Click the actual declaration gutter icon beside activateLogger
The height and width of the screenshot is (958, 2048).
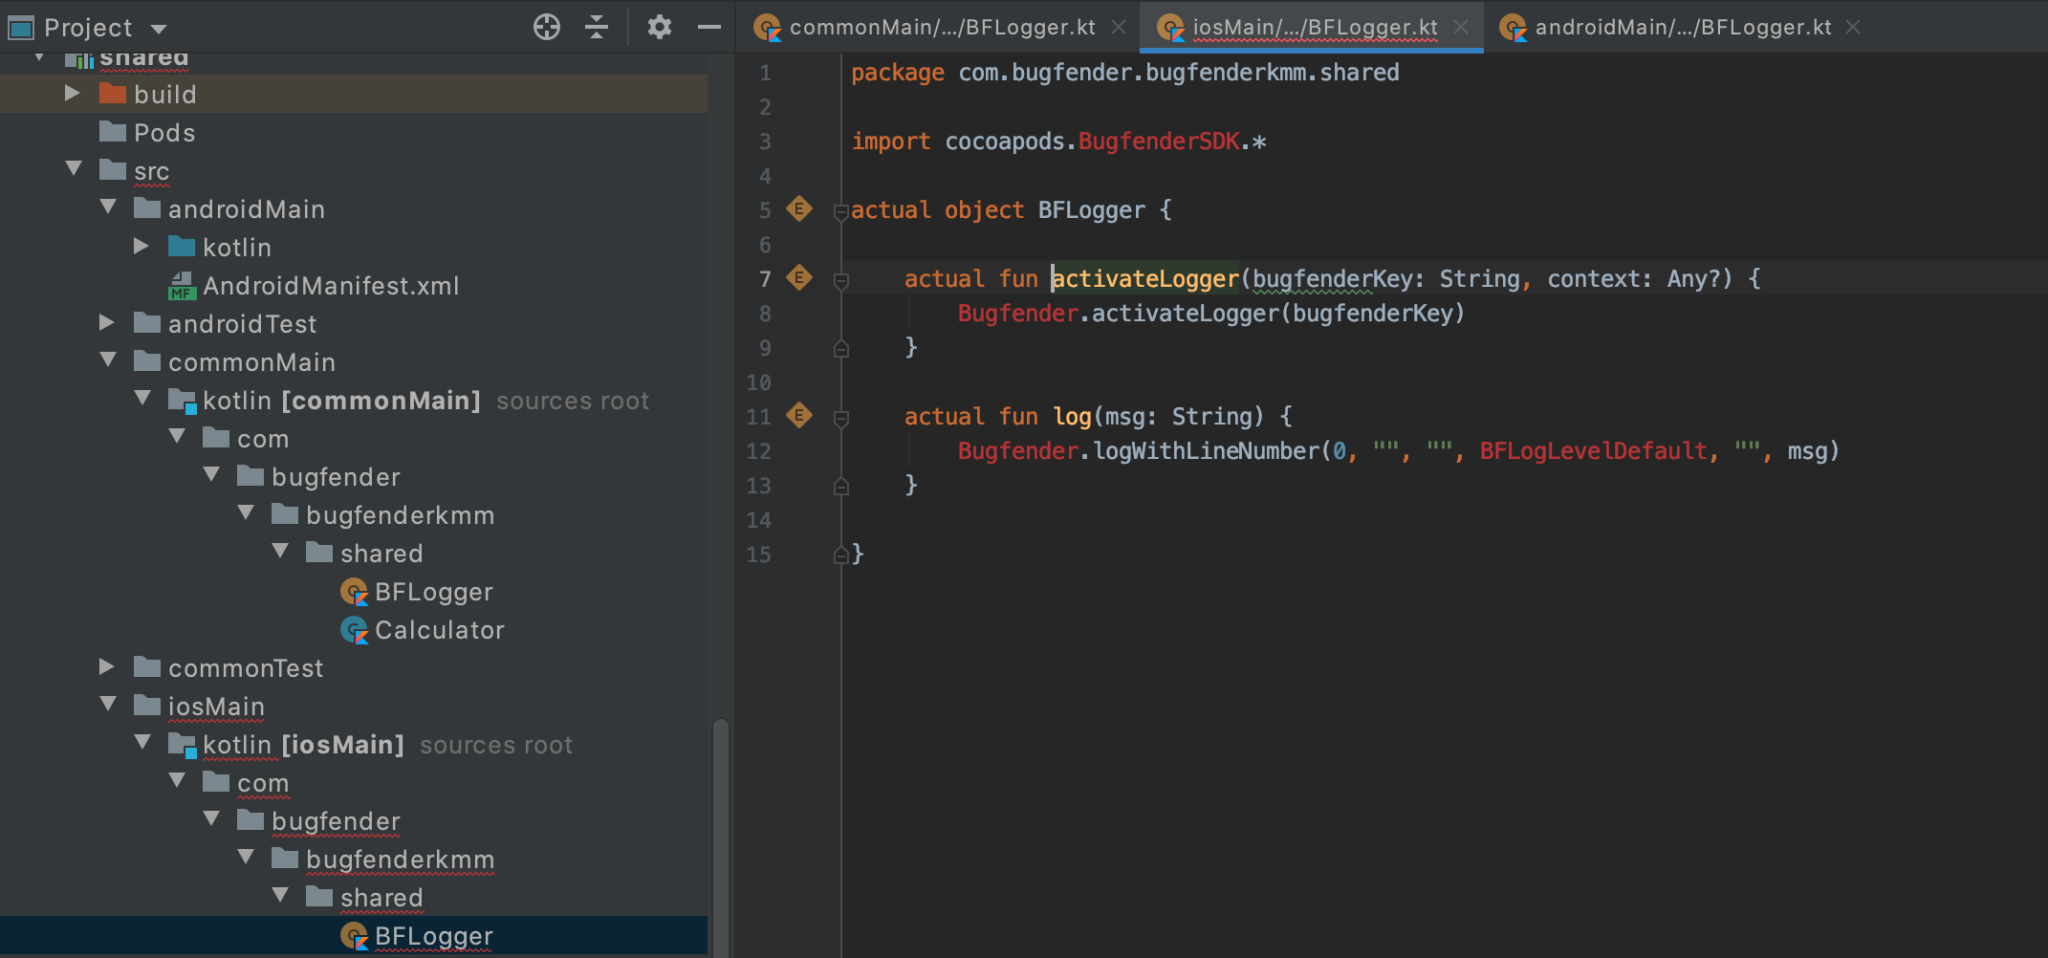pos(798,279)
